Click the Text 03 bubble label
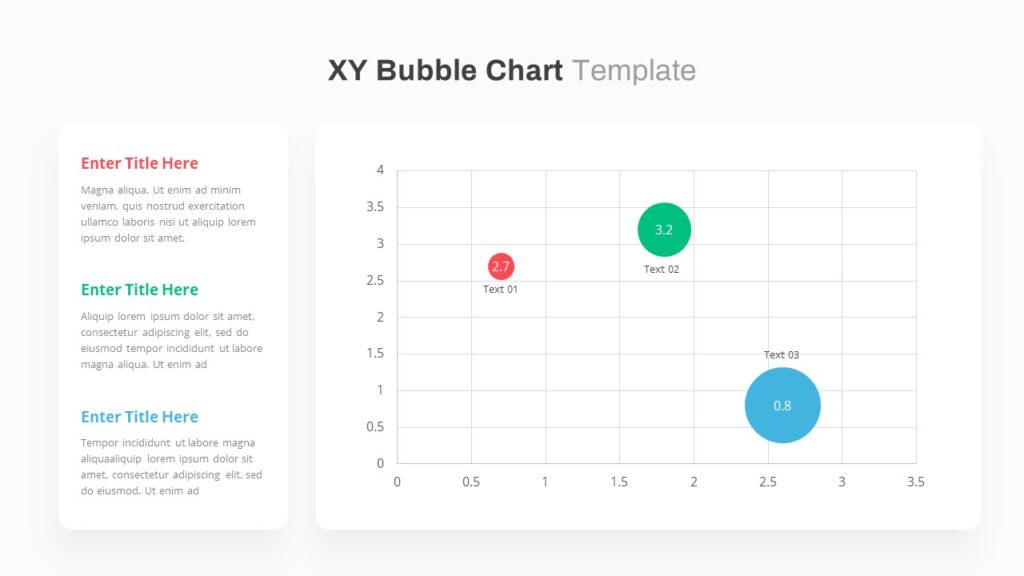Image resolution: width=1024 pixels, height=576 pixels. point(782,355)
